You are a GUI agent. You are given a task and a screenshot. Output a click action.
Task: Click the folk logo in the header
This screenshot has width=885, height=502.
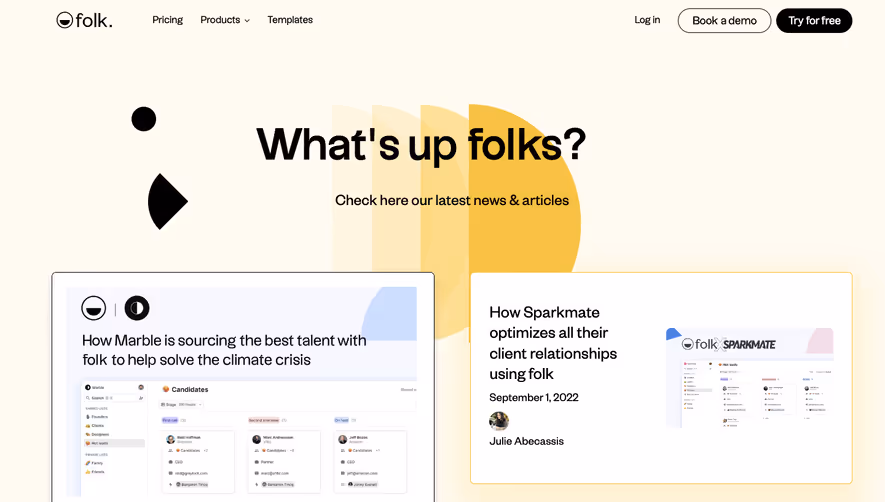pos(84,20)
